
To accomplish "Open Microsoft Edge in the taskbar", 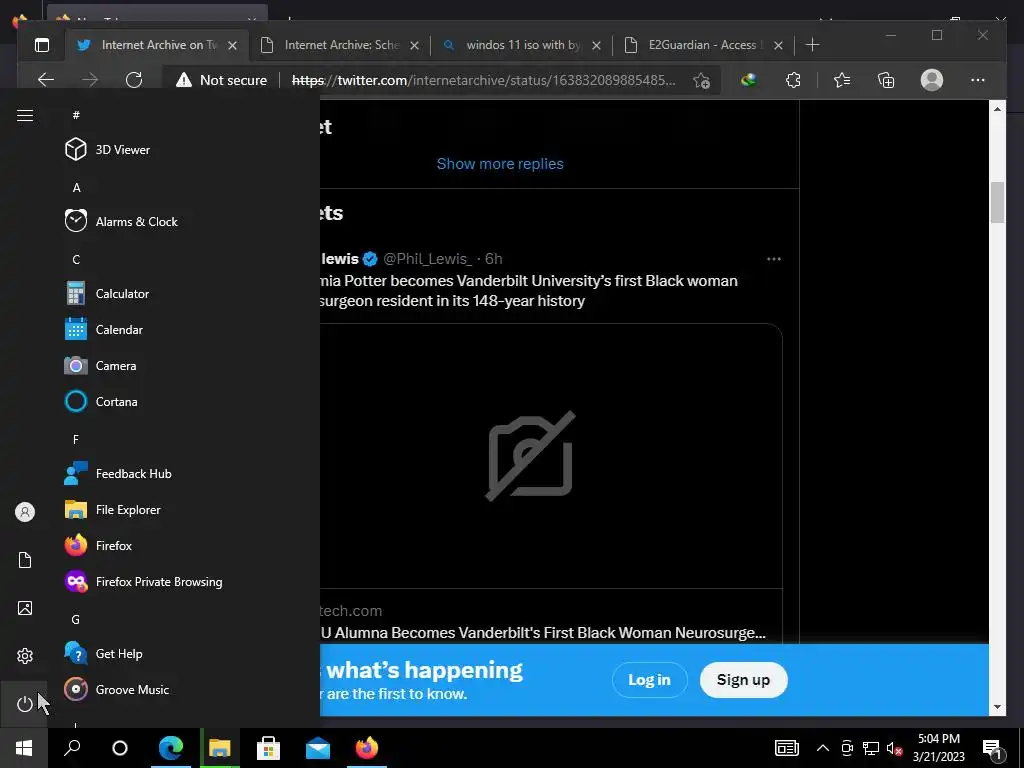I will (171, 748).
